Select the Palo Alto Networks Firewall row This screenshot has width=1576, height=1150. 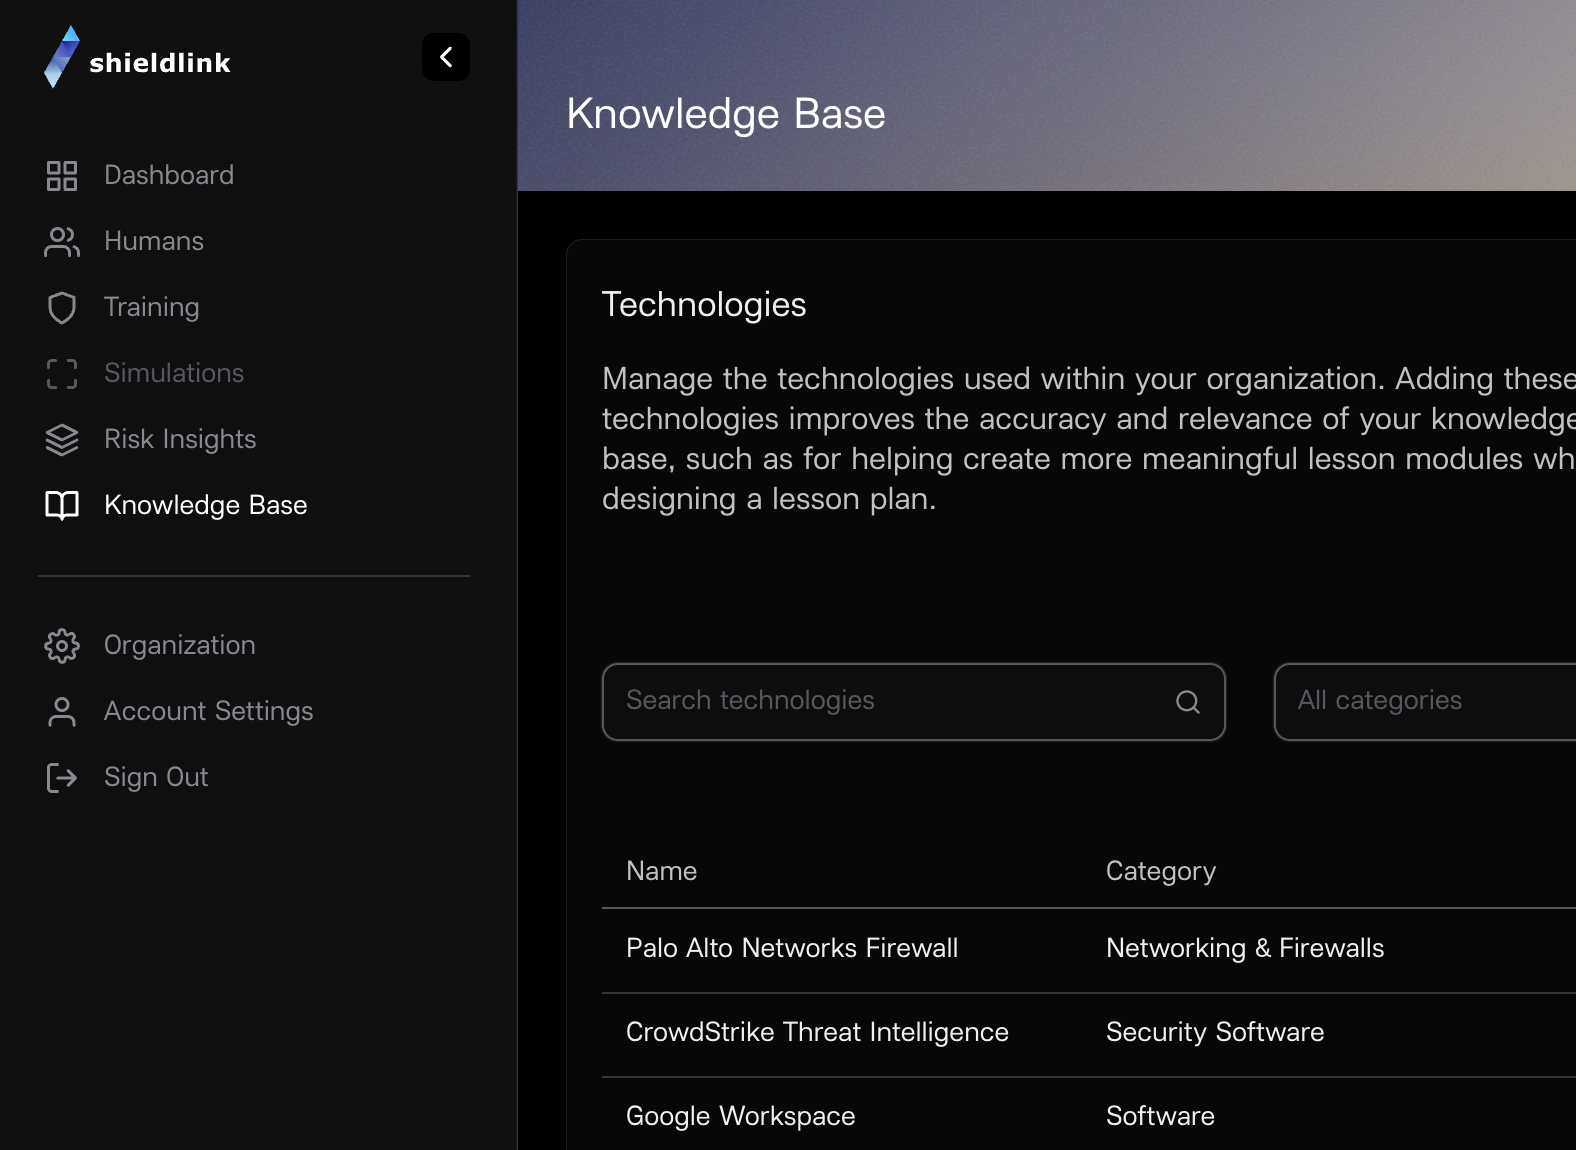click(x=1089, y=949)
